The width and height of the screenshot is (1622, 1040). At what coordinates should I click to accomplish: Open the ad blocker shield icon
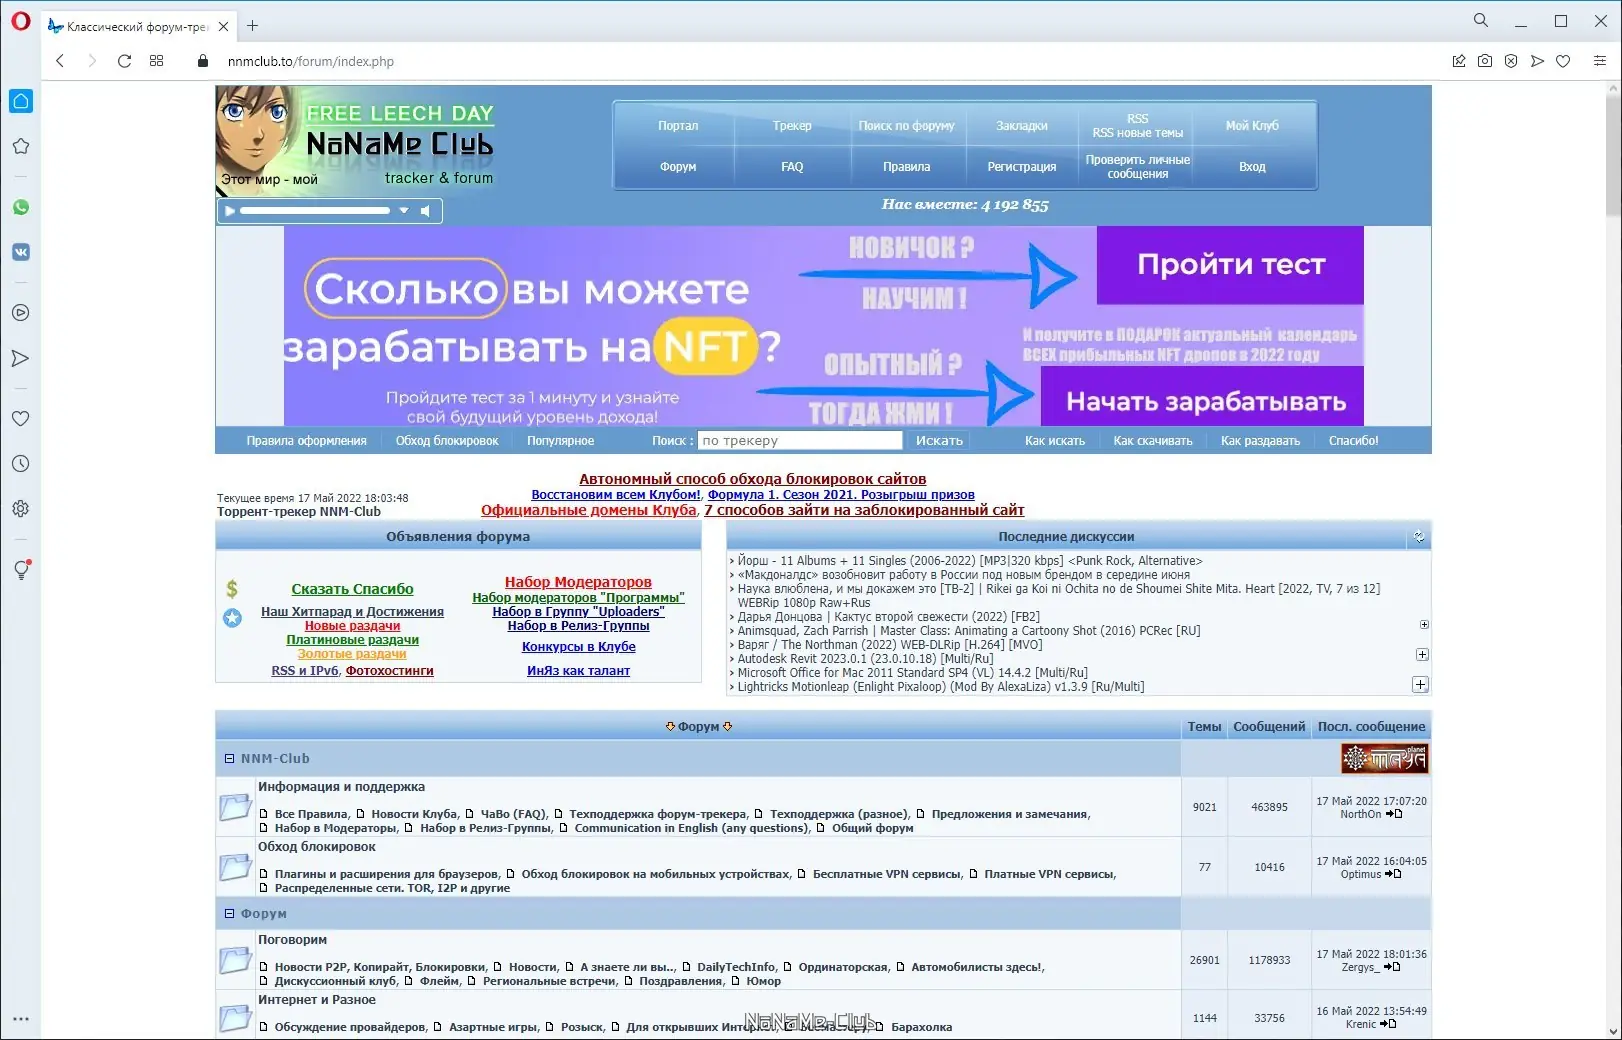(1511, 61)
